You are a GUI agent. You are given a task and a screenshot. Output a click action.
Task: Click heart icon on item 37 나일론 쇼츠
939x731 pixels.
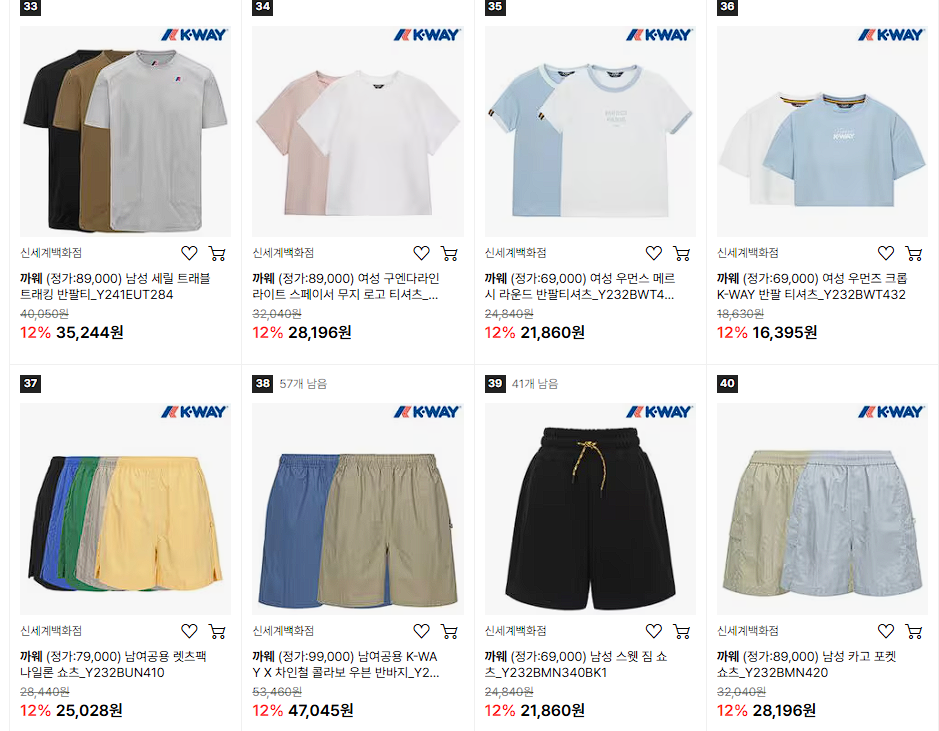pyautogui.click(x=189, y=631)
